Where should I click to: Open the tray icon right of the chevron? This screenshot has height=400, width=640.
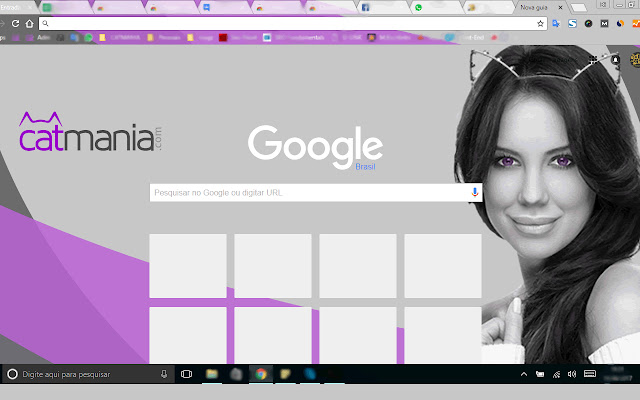pos(540,374)
